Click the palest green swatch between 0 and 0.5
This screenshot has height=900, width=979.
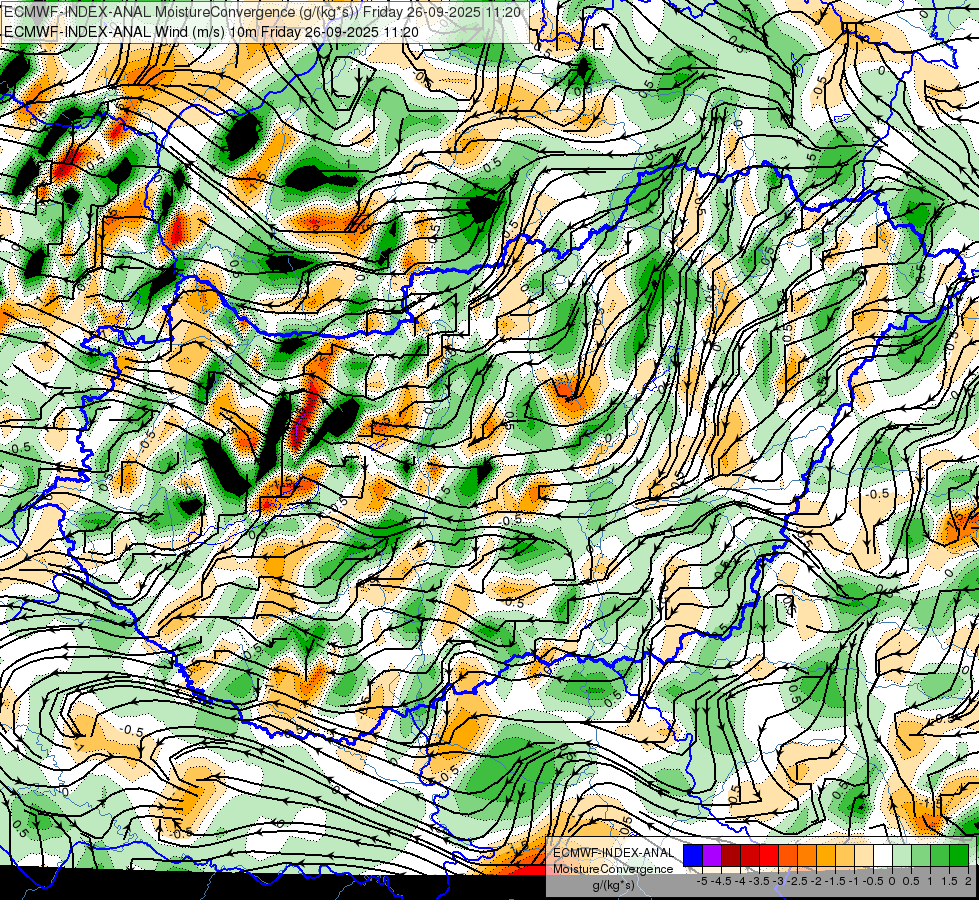902,855
